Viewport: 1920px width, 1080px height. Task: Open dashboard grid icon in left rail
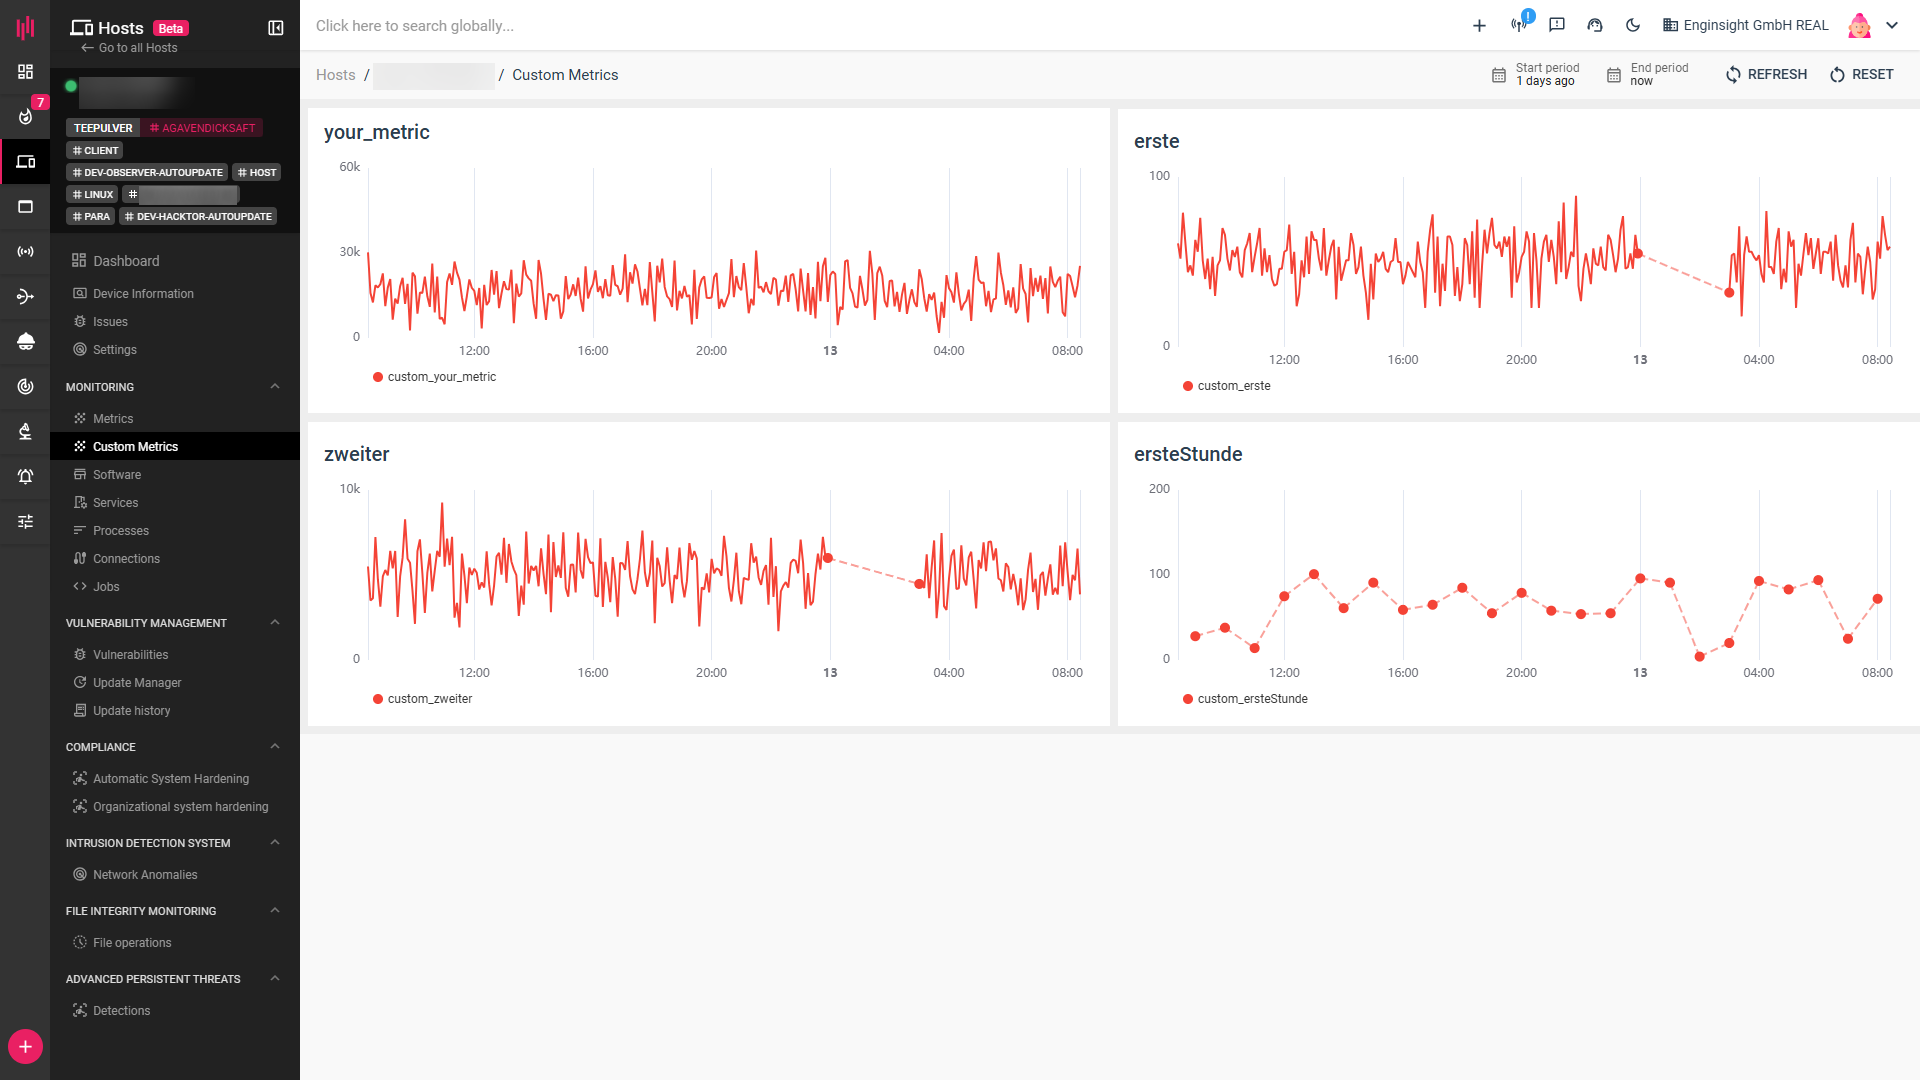[25, 71]
